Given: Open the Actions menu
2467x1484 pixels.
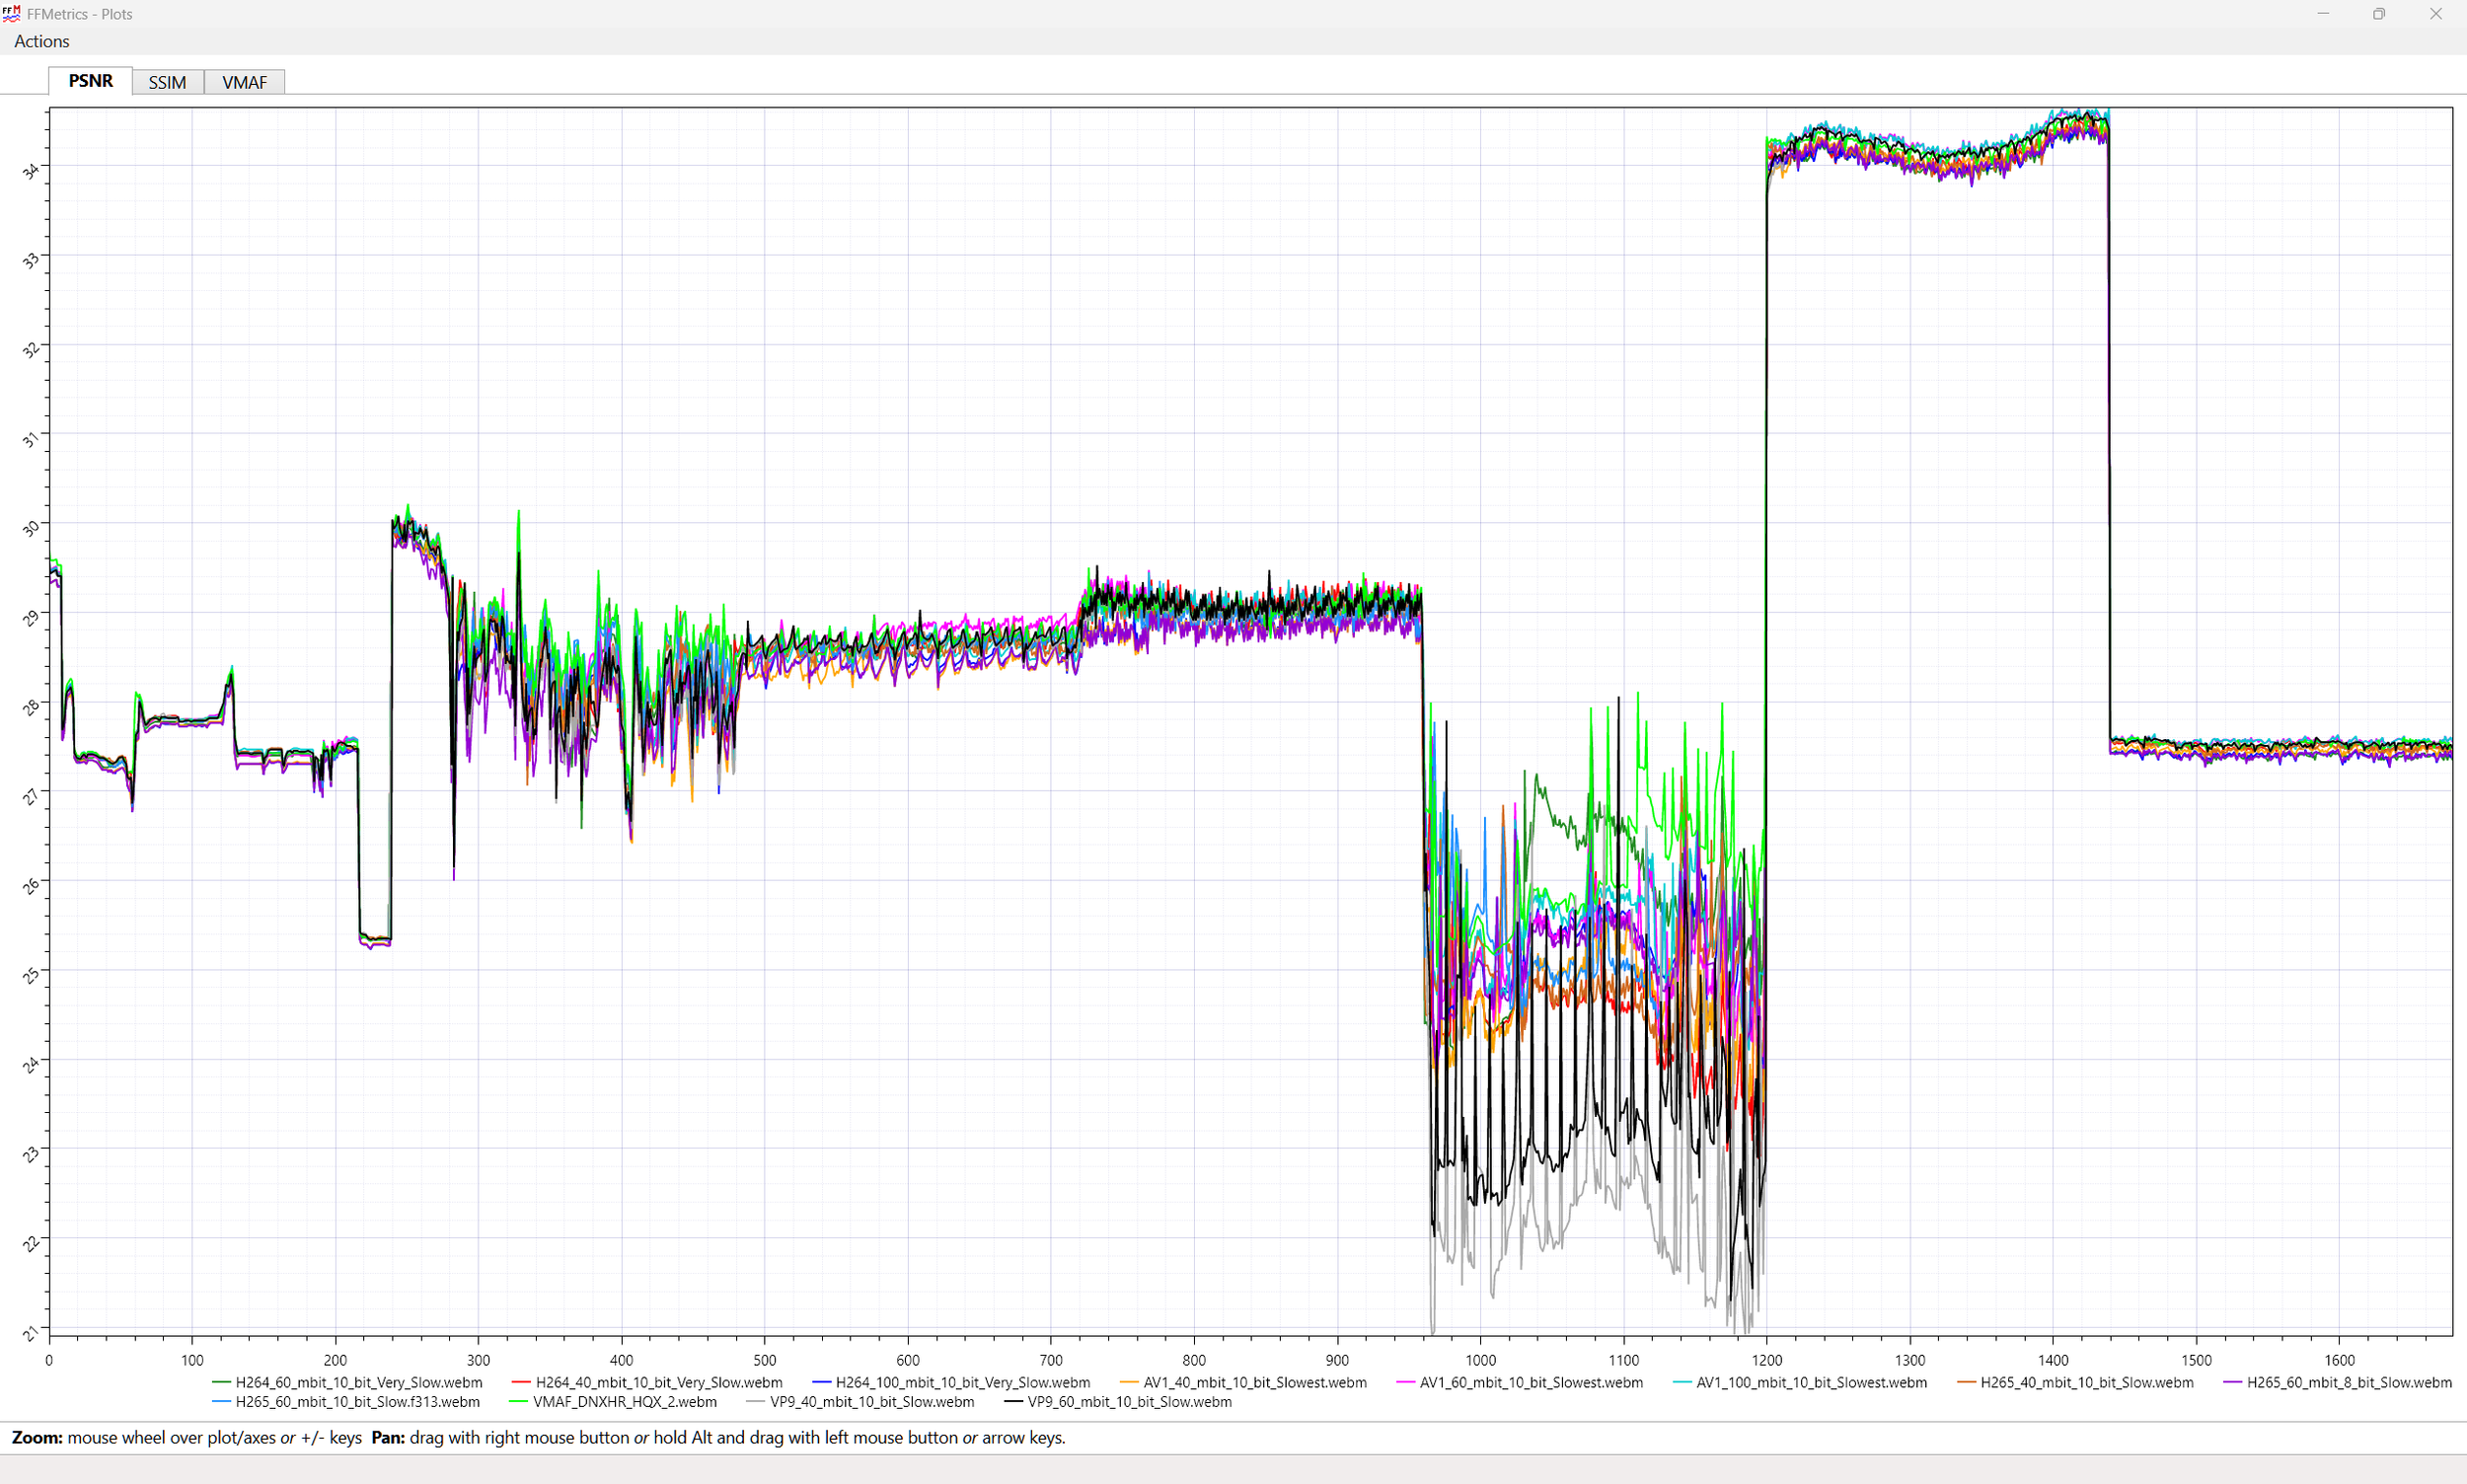Looking at the screenshot, I should [41, 41].
